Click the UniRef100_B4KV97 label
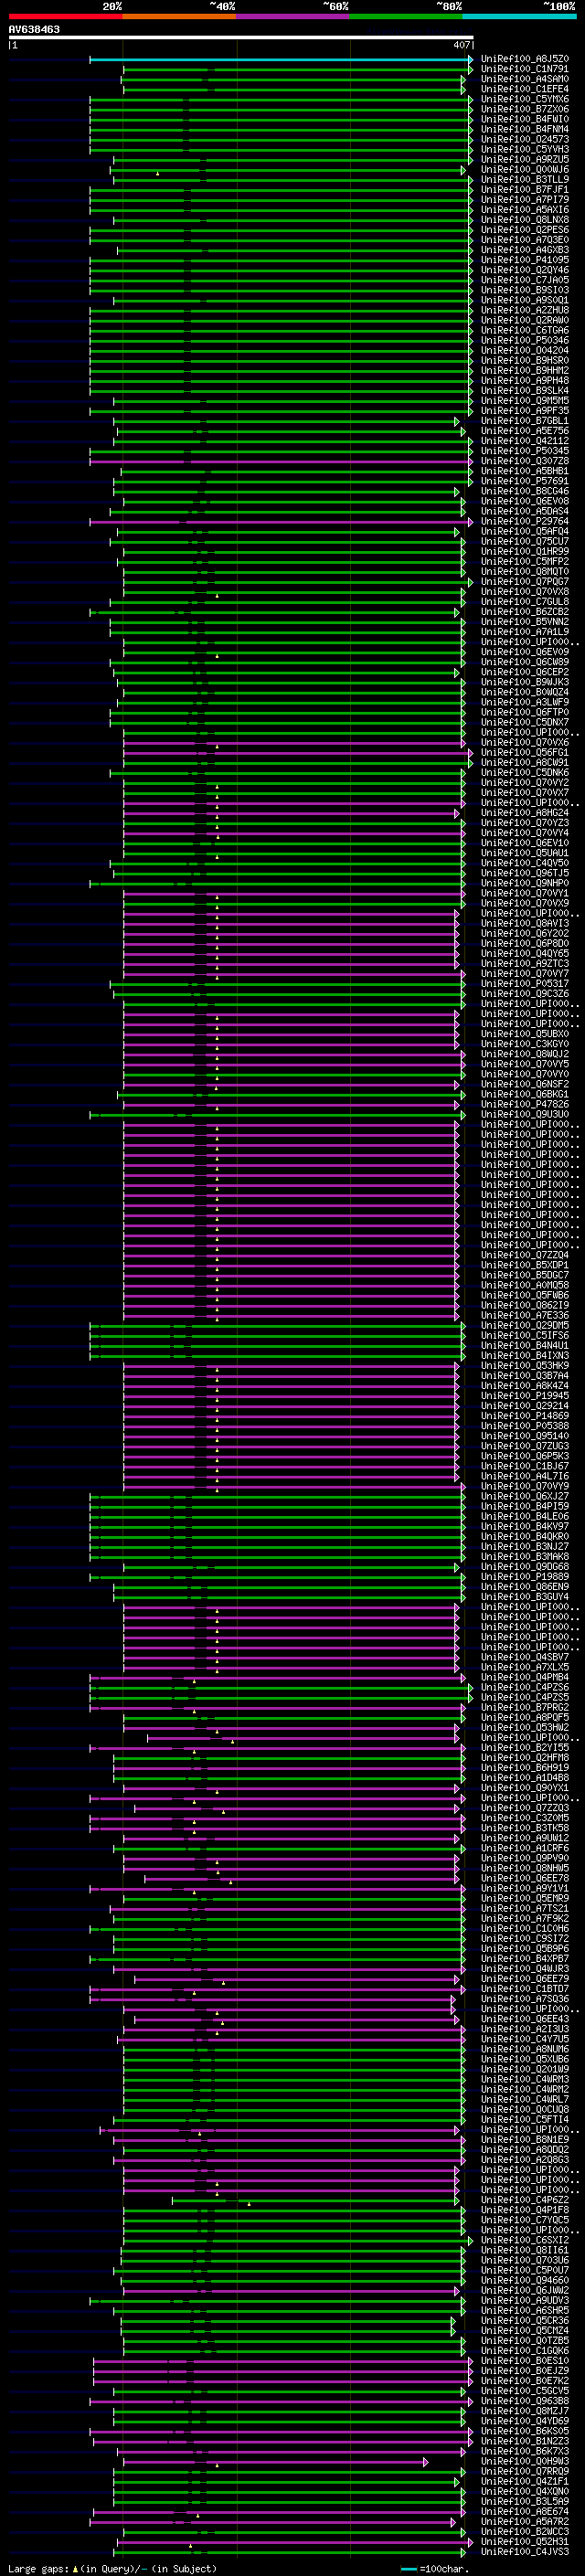 pyautogui.click(x=525, y=1526)
